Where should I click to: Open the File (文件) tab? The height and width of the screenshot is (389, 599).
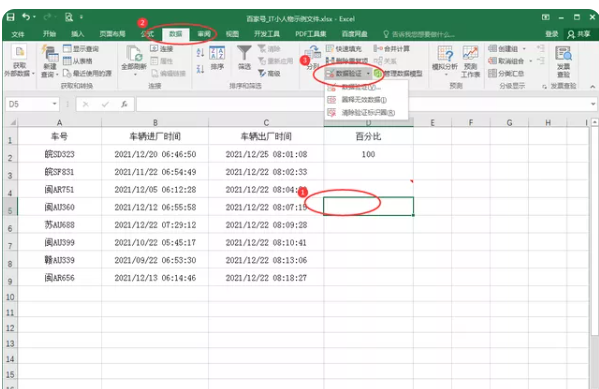18,34
